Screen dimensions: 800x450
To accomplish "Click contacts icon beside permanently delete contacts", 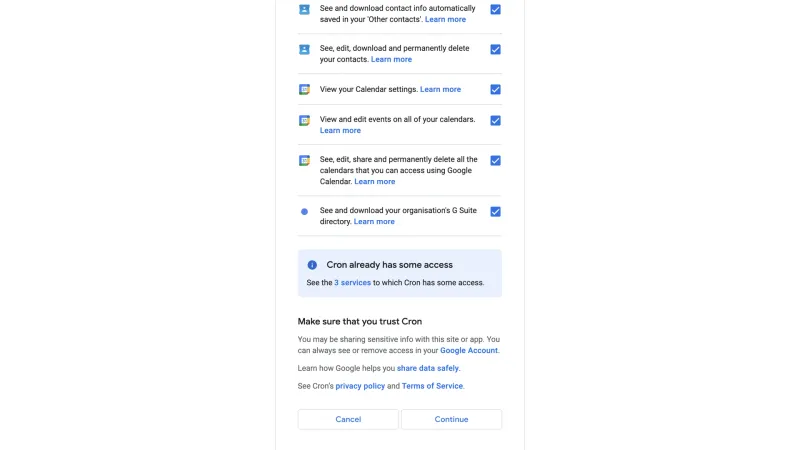I will (x=304, y=49).
